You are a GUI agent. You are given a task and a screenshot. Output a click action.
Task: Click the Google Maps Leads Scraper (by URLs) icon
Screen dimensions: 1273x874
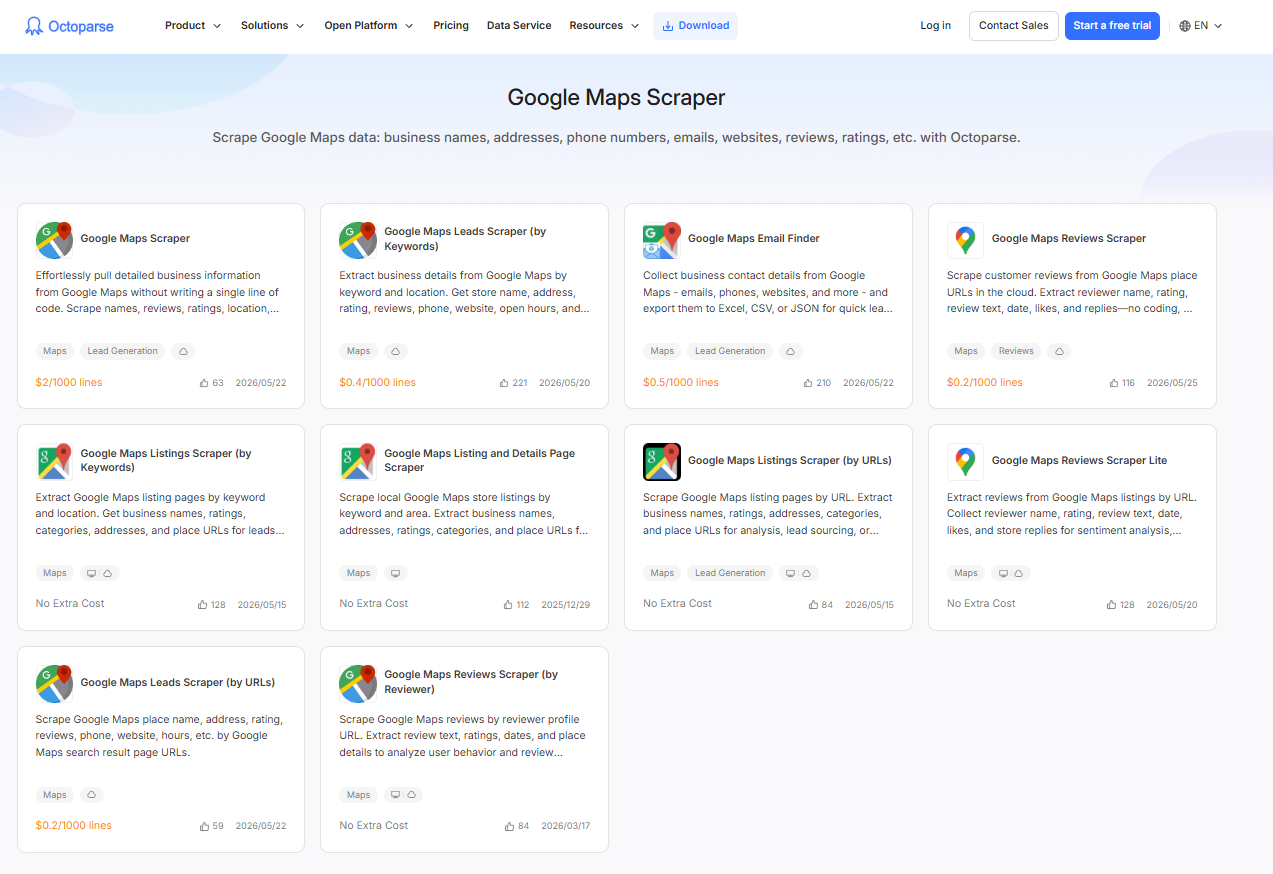(54, 684)
